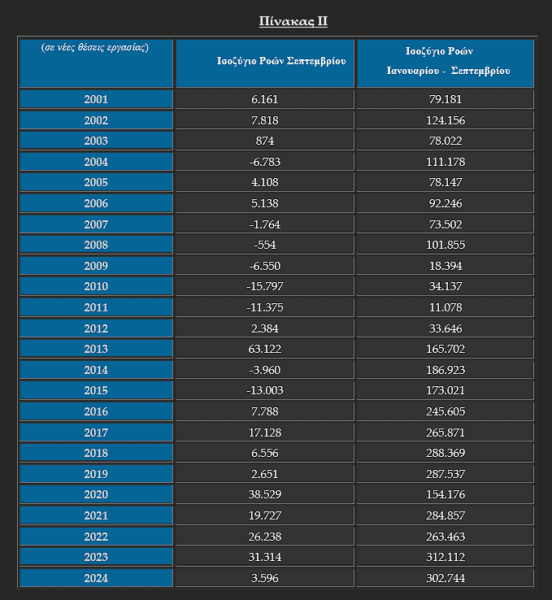Select the 2013 year header cell
Screen dimensions: 552x600
point(96,349)
